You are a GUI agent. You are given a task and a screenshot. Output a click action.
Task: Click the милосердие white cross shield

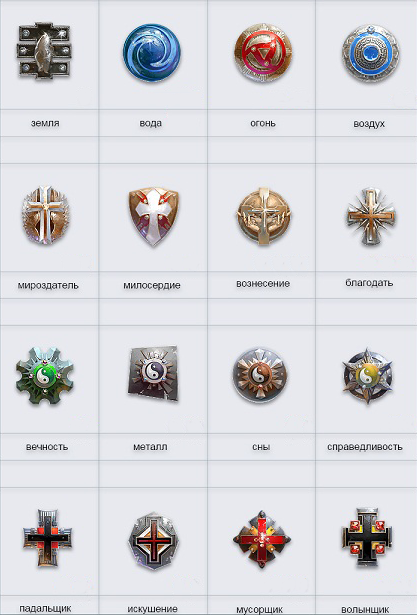coord(153,217)
